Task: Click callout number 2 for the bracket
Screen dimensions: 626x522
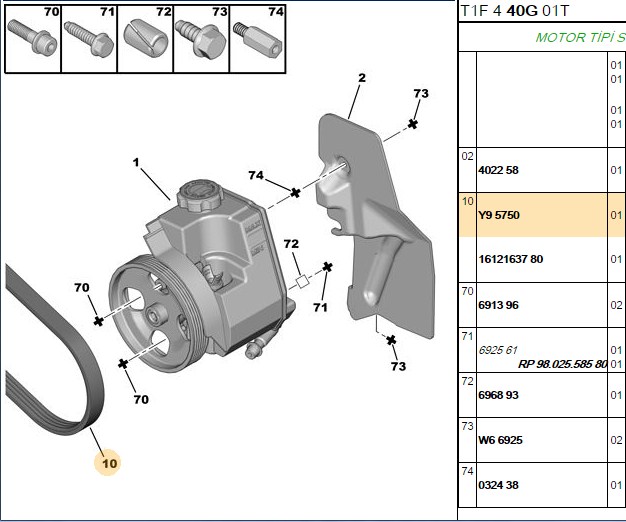Action: pyautogui.click(x=362, y=77)
